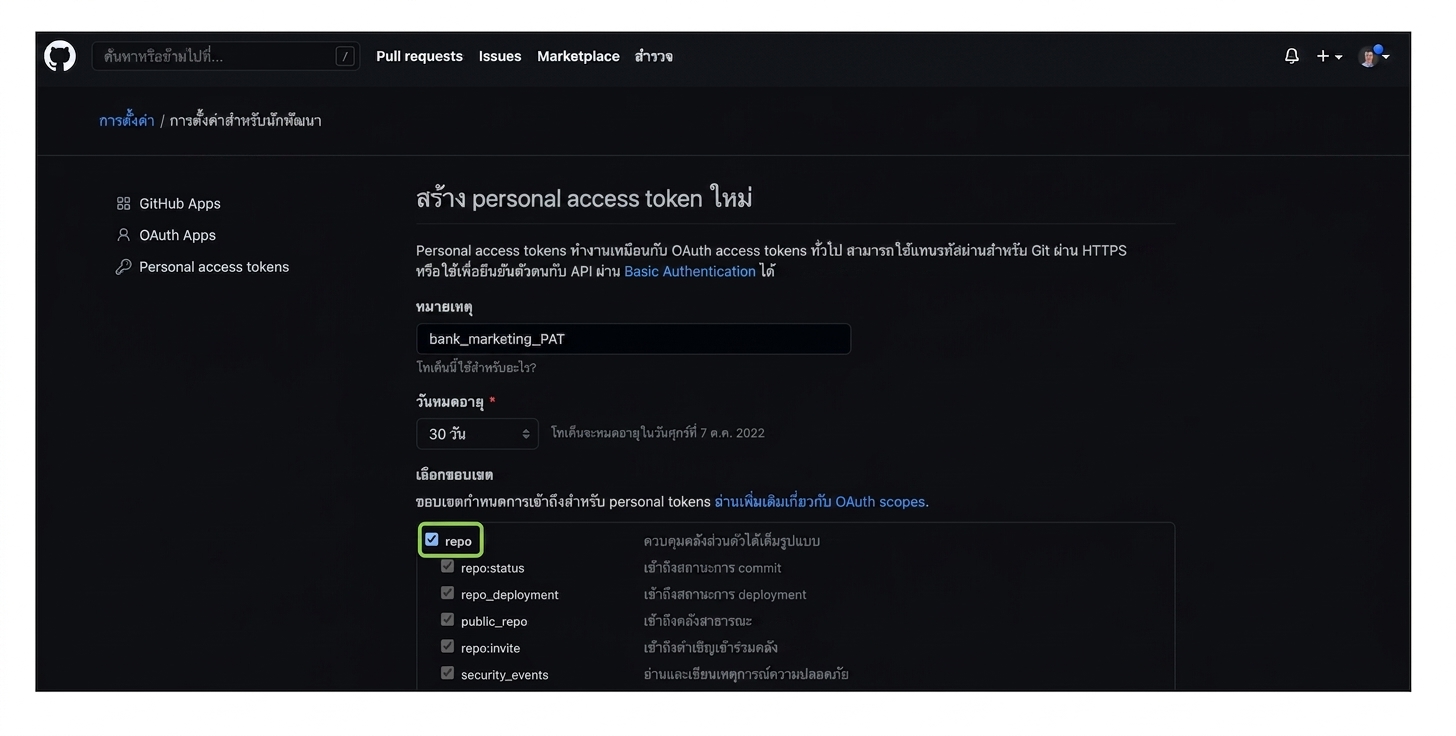Viewport: 1456px width, 736px height.
Task: Toggle the security_events checkbox
Action: pyautogui.click(x=447, y=673)
